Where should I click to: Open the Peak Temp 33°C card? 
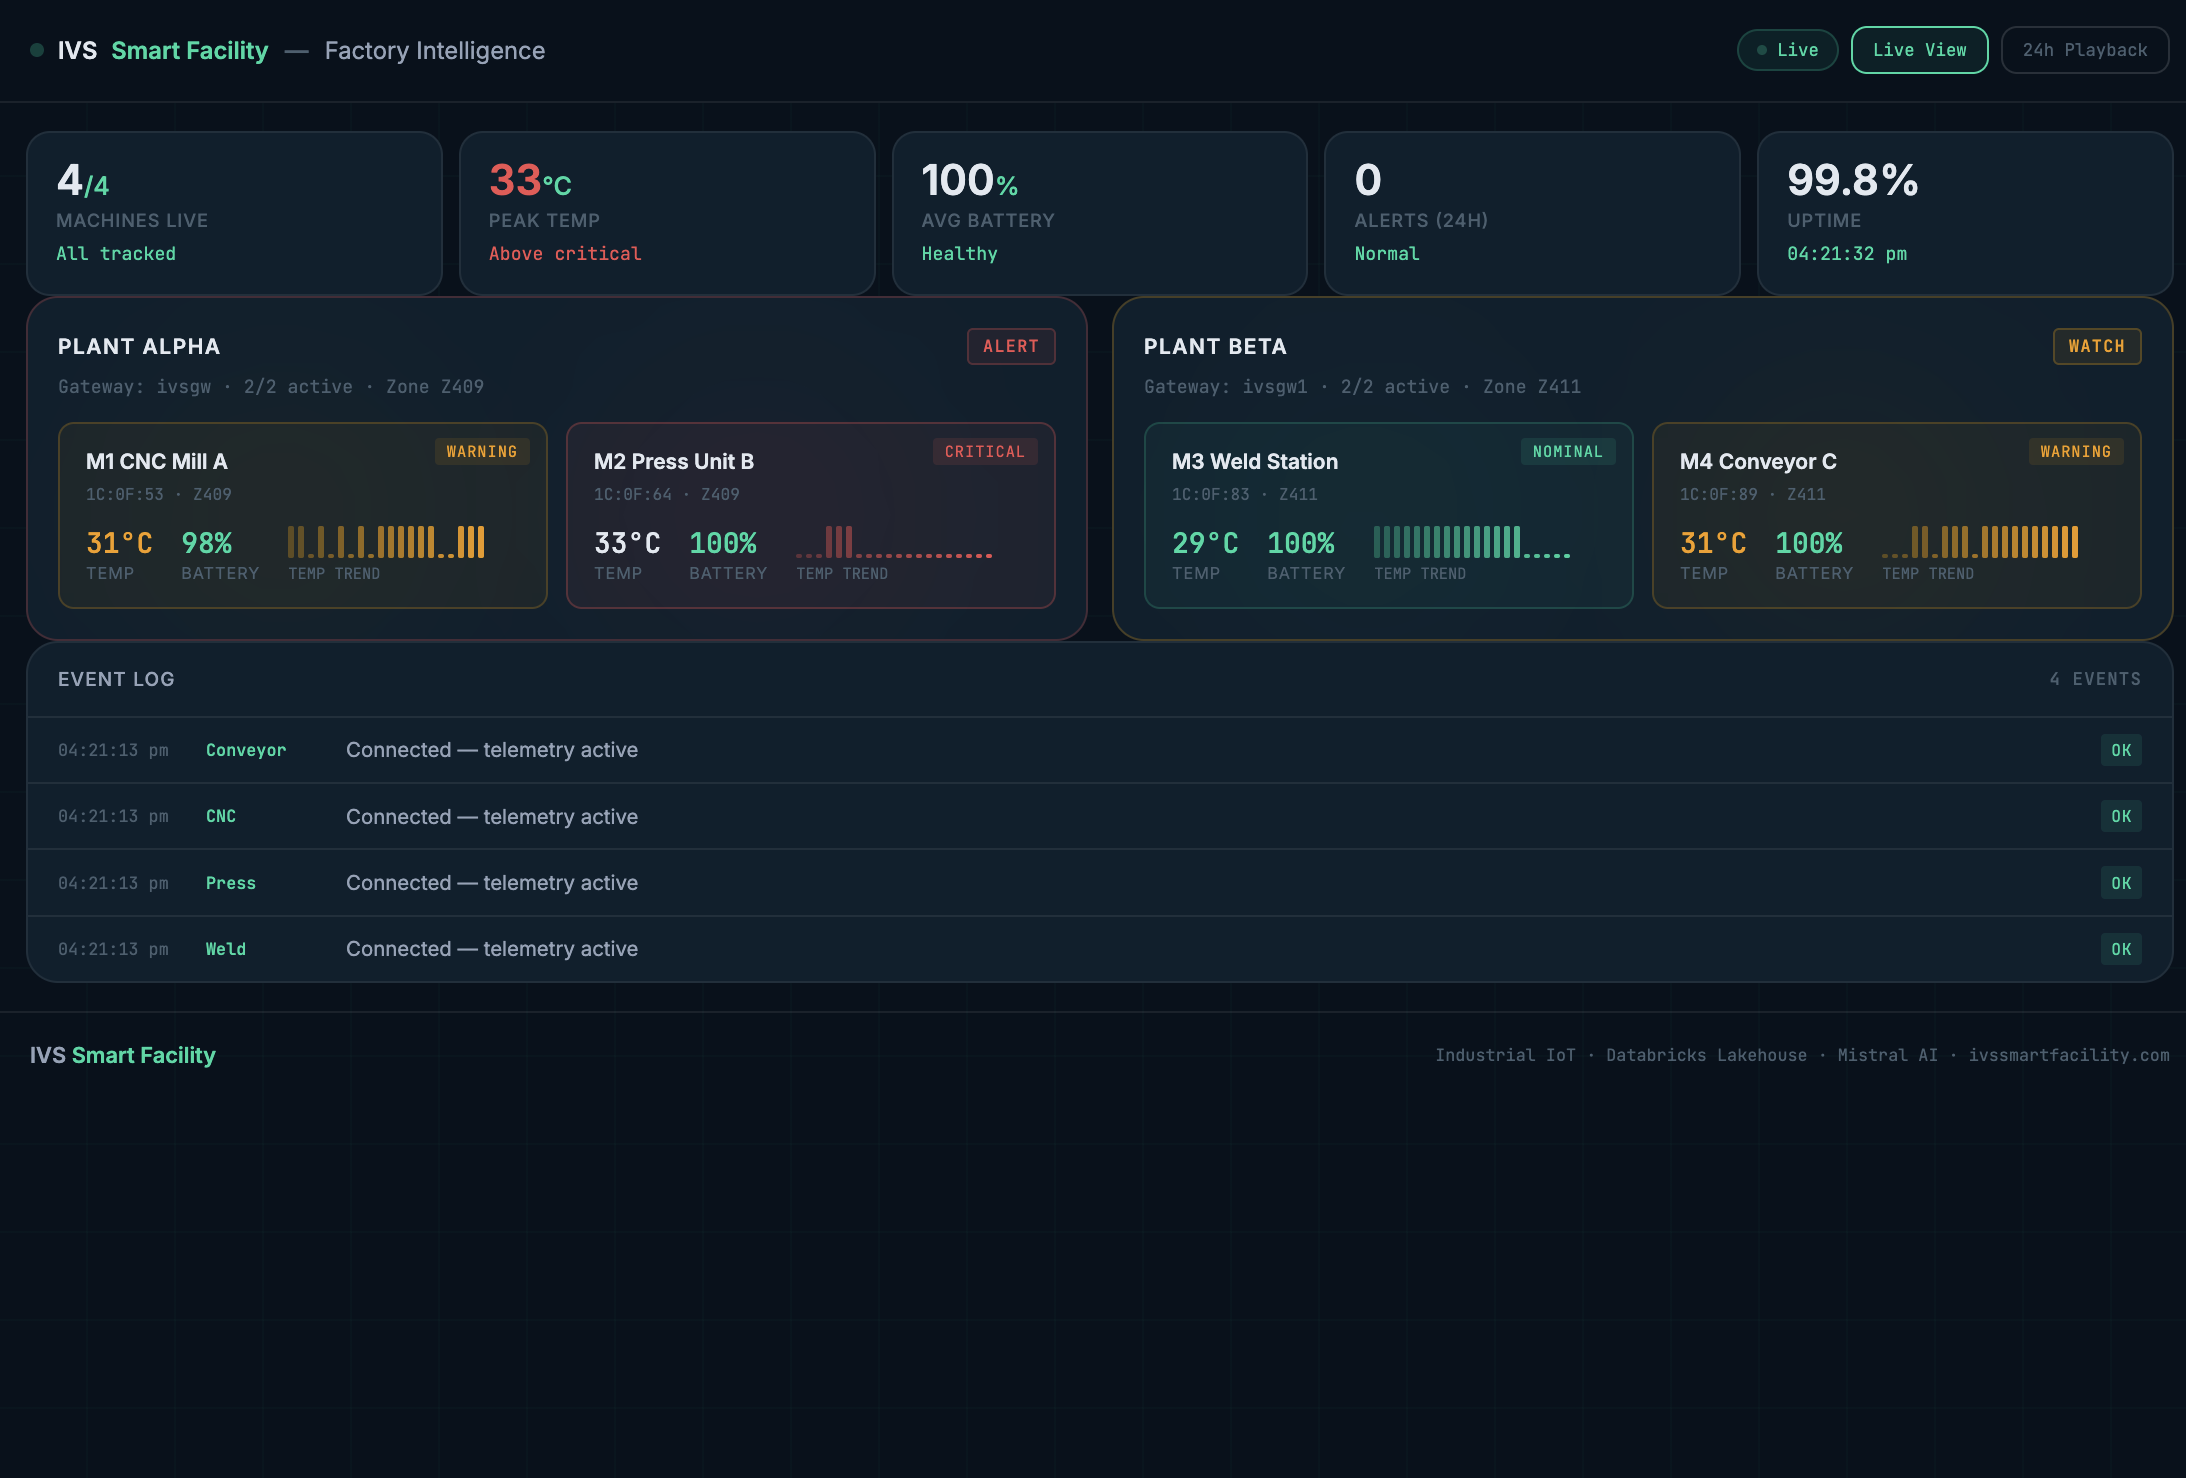[667, 213]
